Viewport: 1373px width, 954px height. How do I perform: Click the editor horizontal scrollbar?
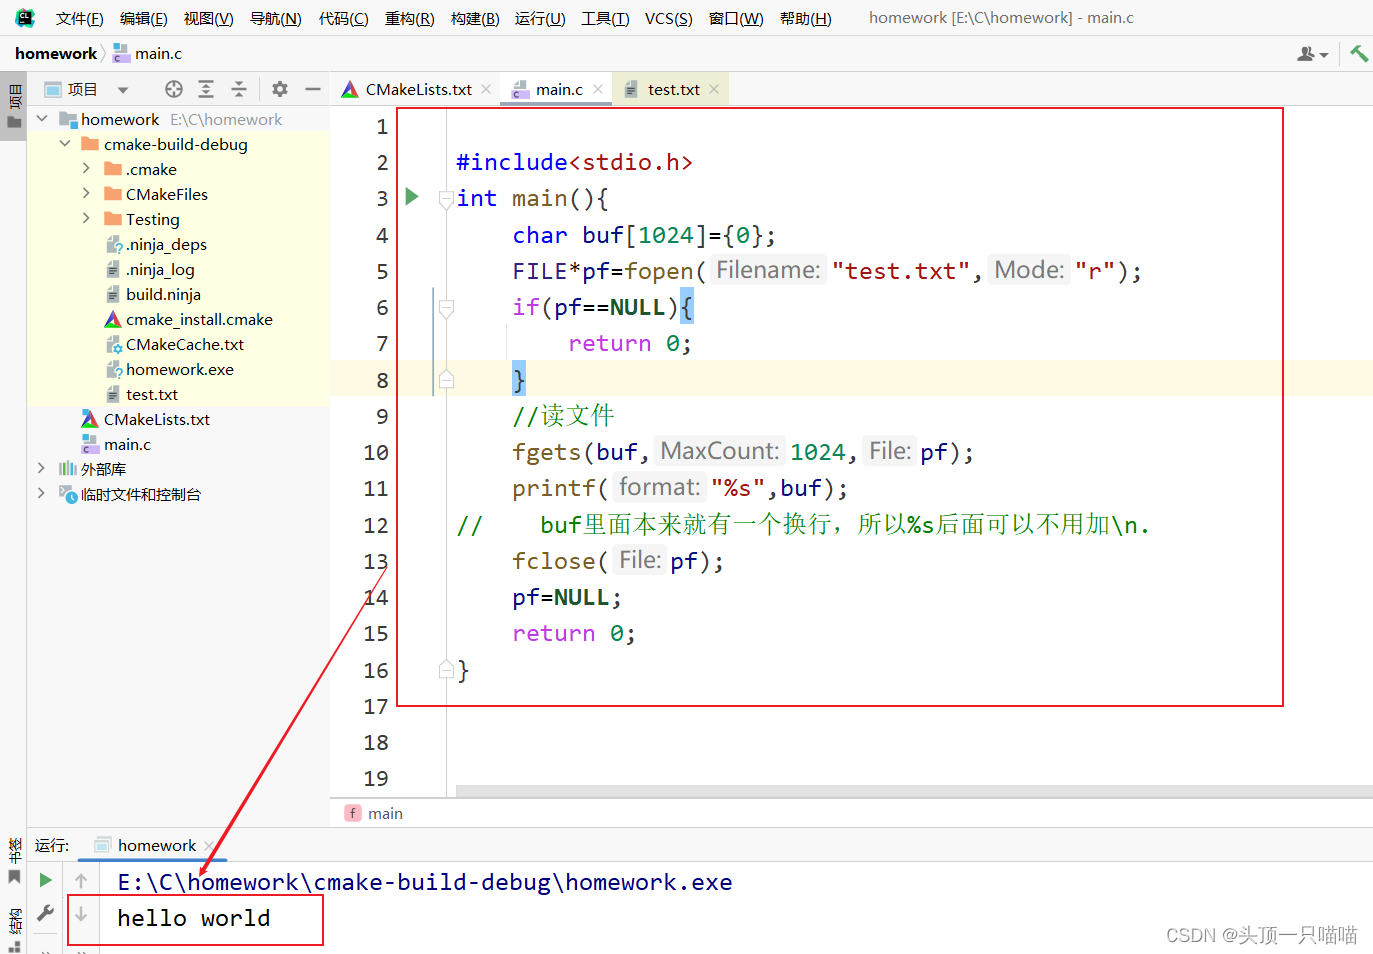click(914, 791)
